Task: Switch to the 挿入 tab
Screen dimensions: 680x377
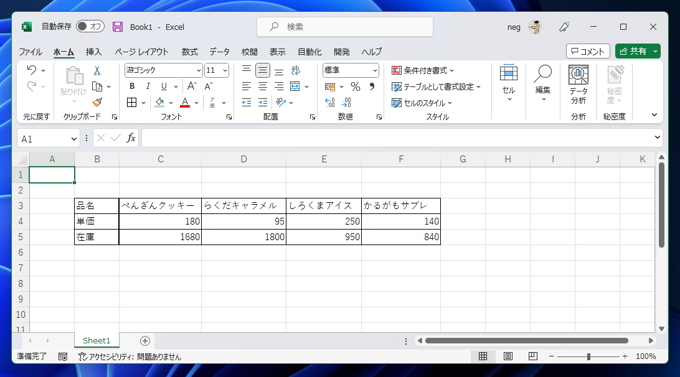Action: coord(94,52)
